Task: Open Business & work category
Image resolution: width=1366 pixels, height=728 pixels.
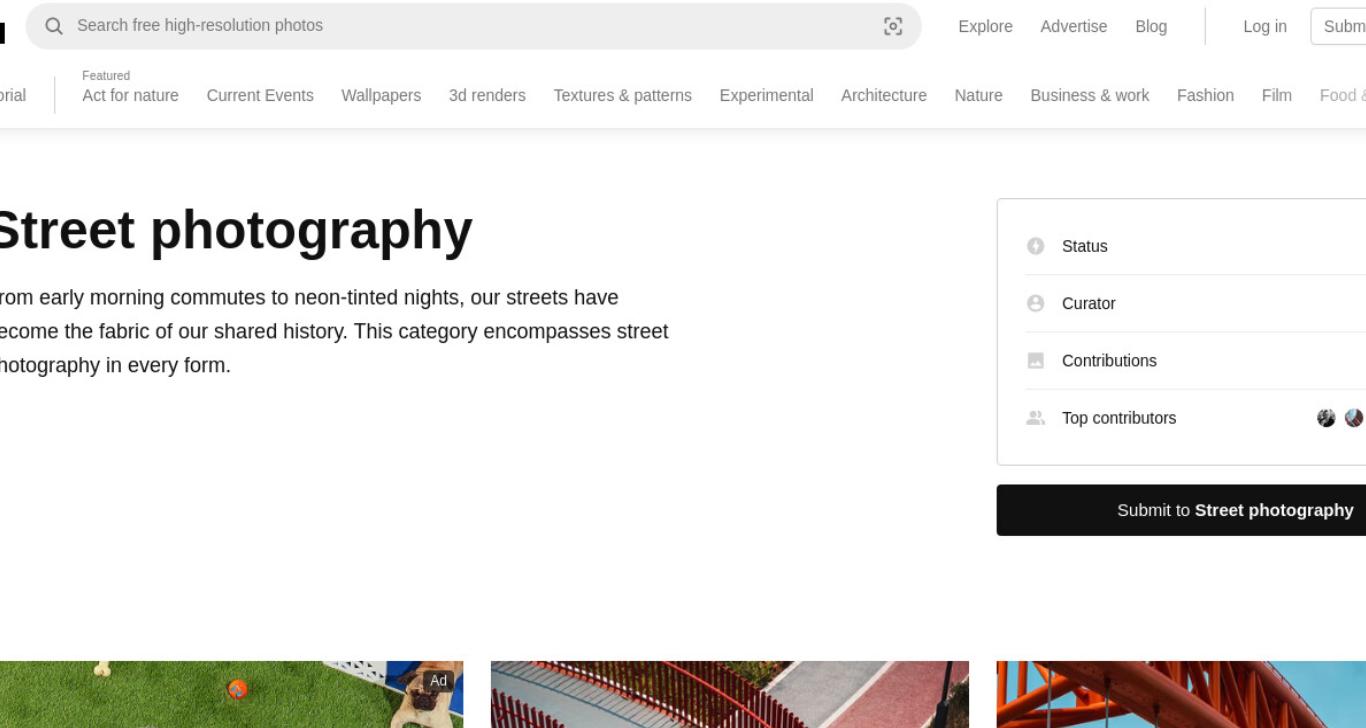Action: coord(1089,95)
